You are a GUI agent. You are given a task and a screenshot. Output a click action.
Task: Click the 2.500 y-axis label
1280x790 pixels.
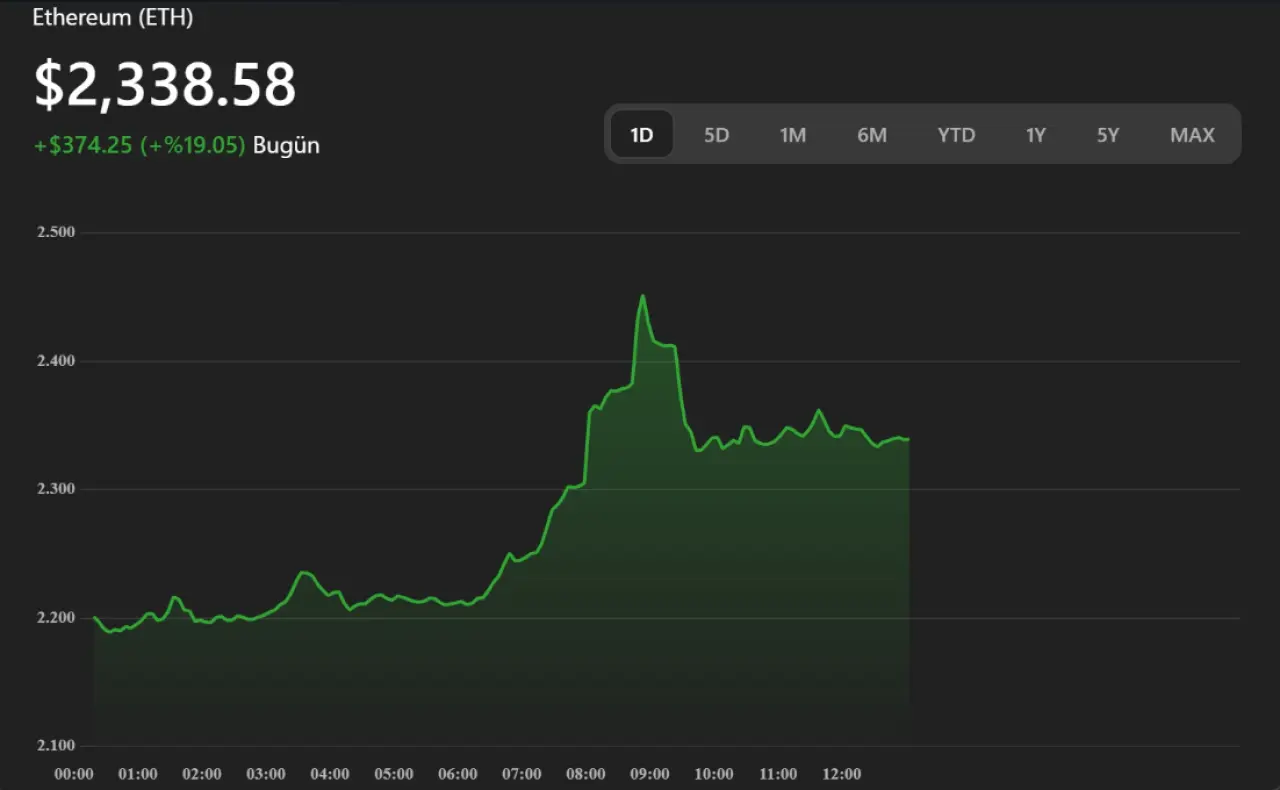tap(56, 232)
